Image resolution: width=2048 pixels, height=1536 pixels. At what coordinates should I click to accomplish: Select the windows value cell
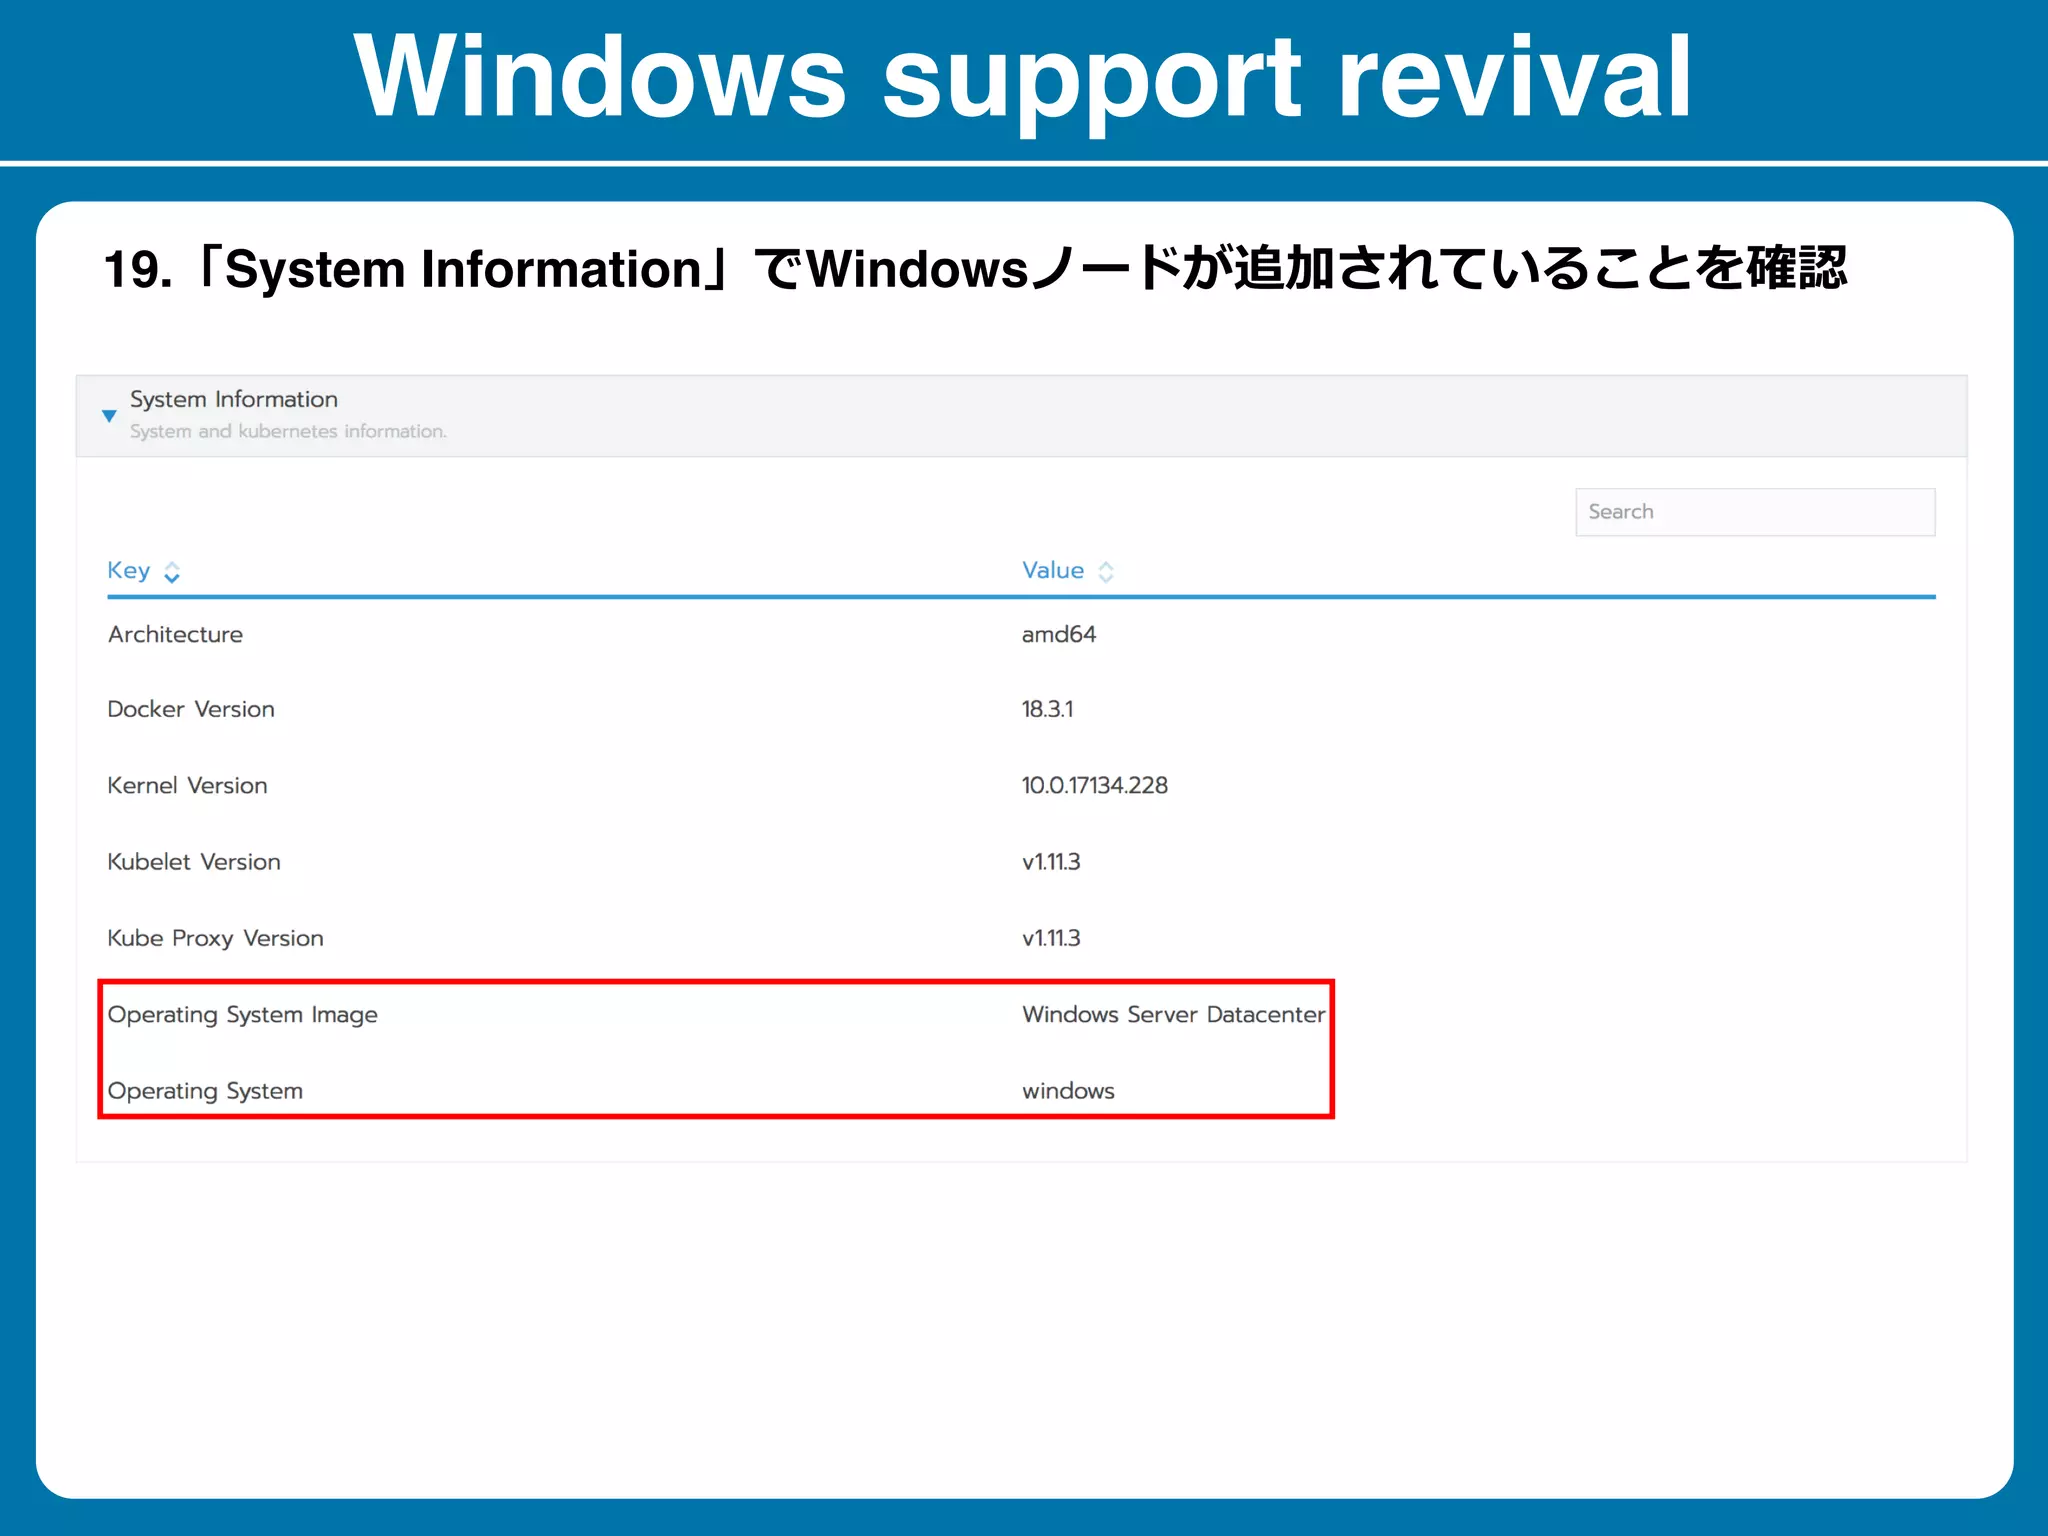pos(1068,1091)
